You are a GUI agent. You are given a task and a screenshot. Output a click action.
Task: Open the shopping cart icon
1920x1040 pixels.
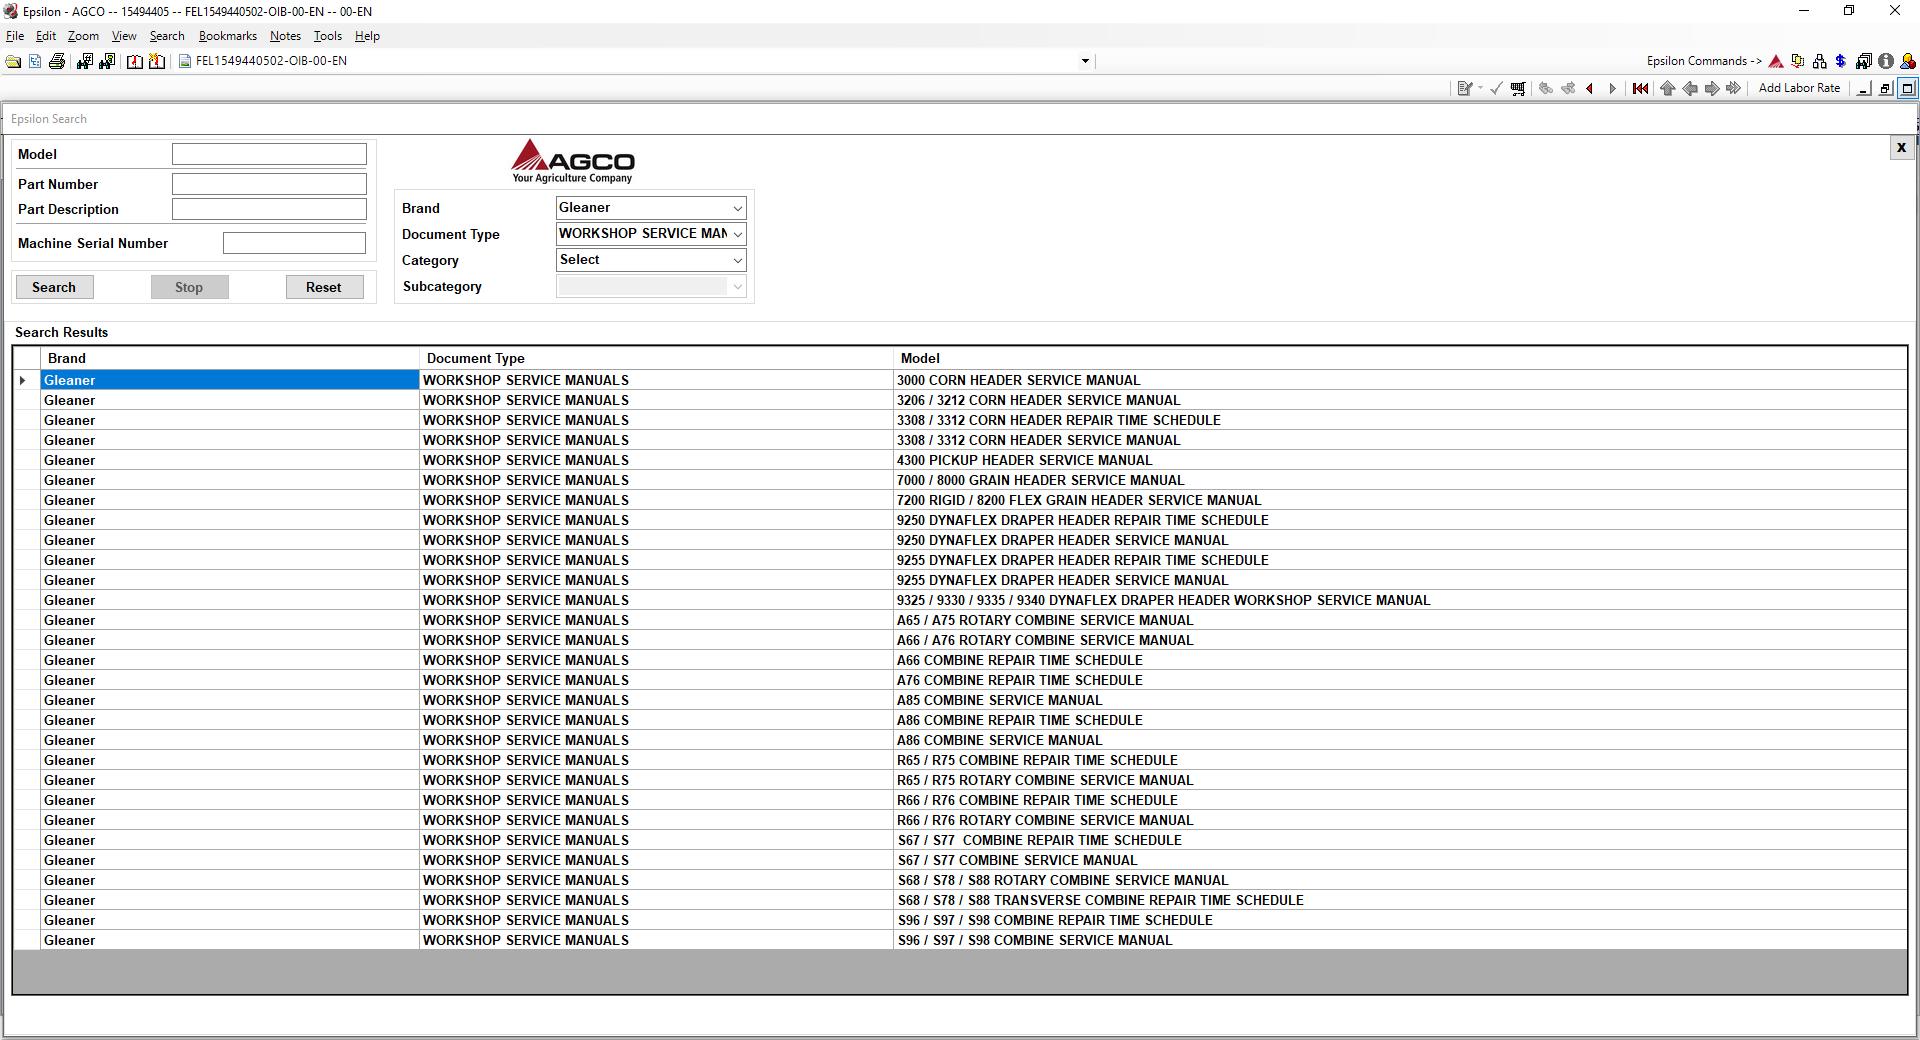(x=1518, y=88)
